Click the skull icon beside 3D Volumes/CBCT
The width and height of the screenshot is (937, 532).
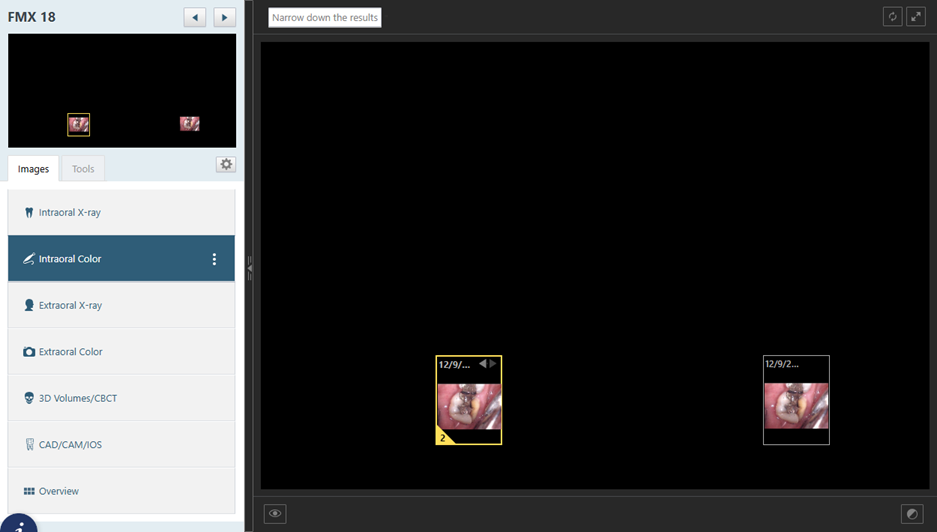coord(29,398)
